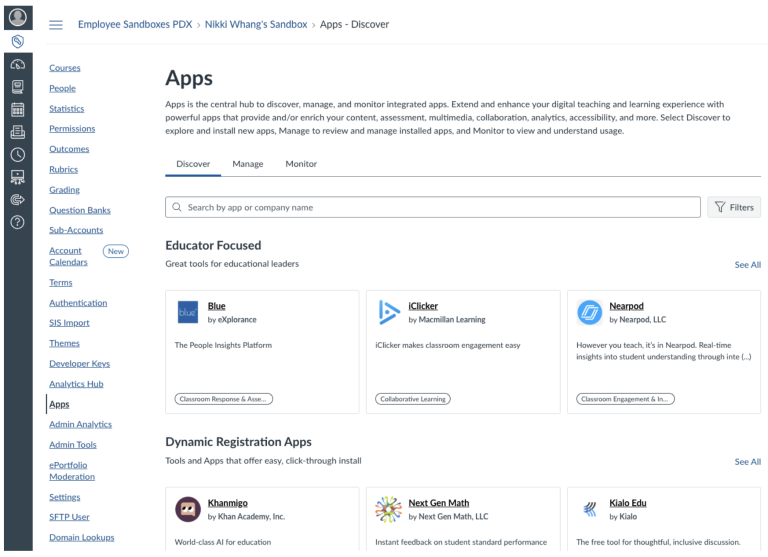Go to People in account menu
768x557 pixels.
(x=62, y=89)
